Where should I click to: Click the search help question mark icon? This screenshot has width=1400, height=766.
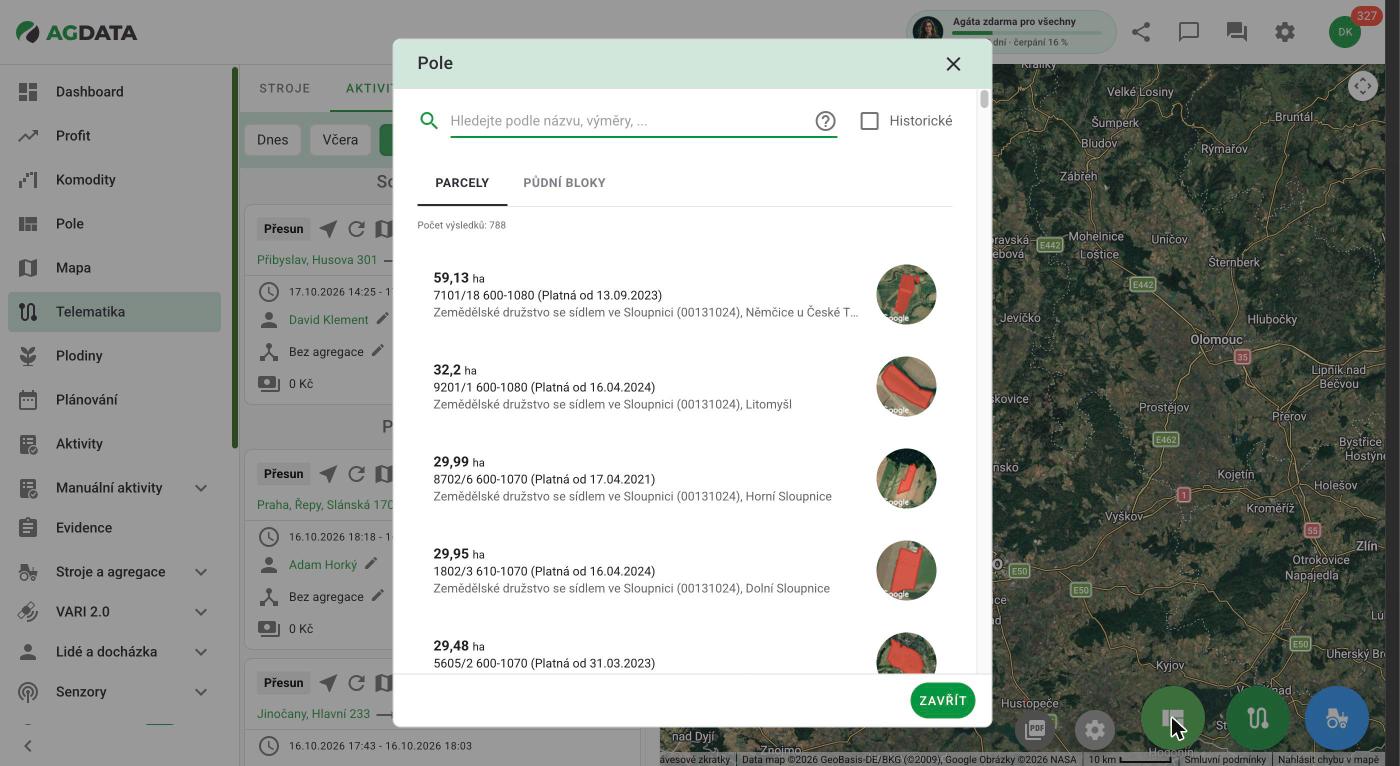point(825,121)
